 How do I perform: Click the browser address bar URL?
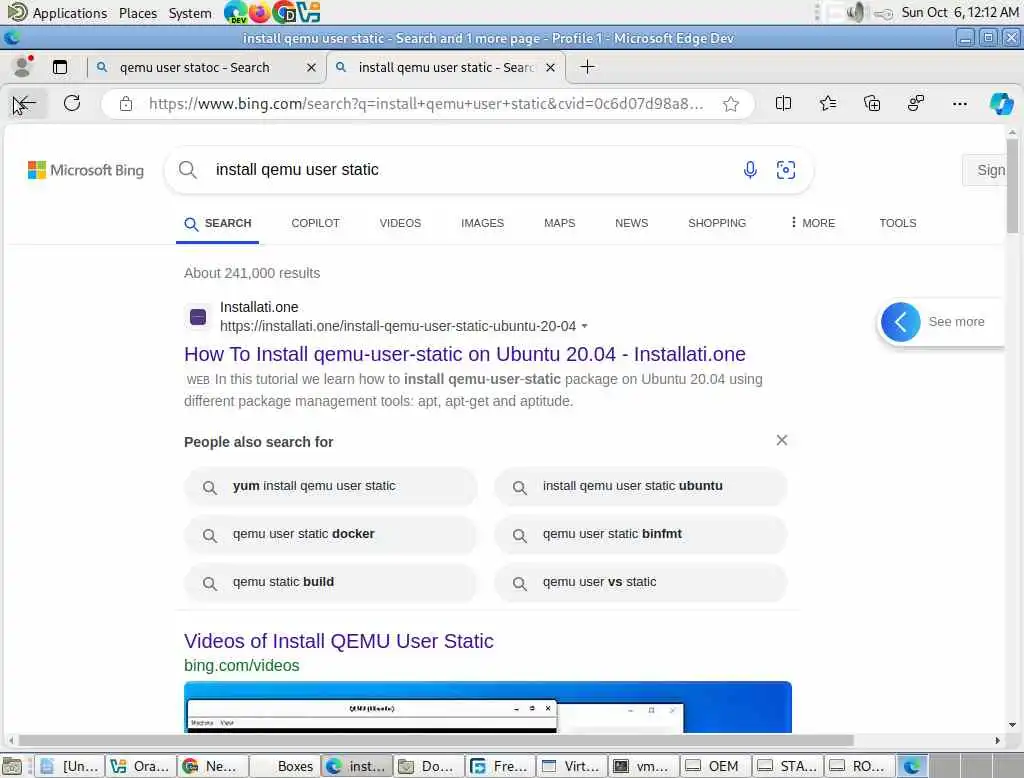(x=426, y=104)
